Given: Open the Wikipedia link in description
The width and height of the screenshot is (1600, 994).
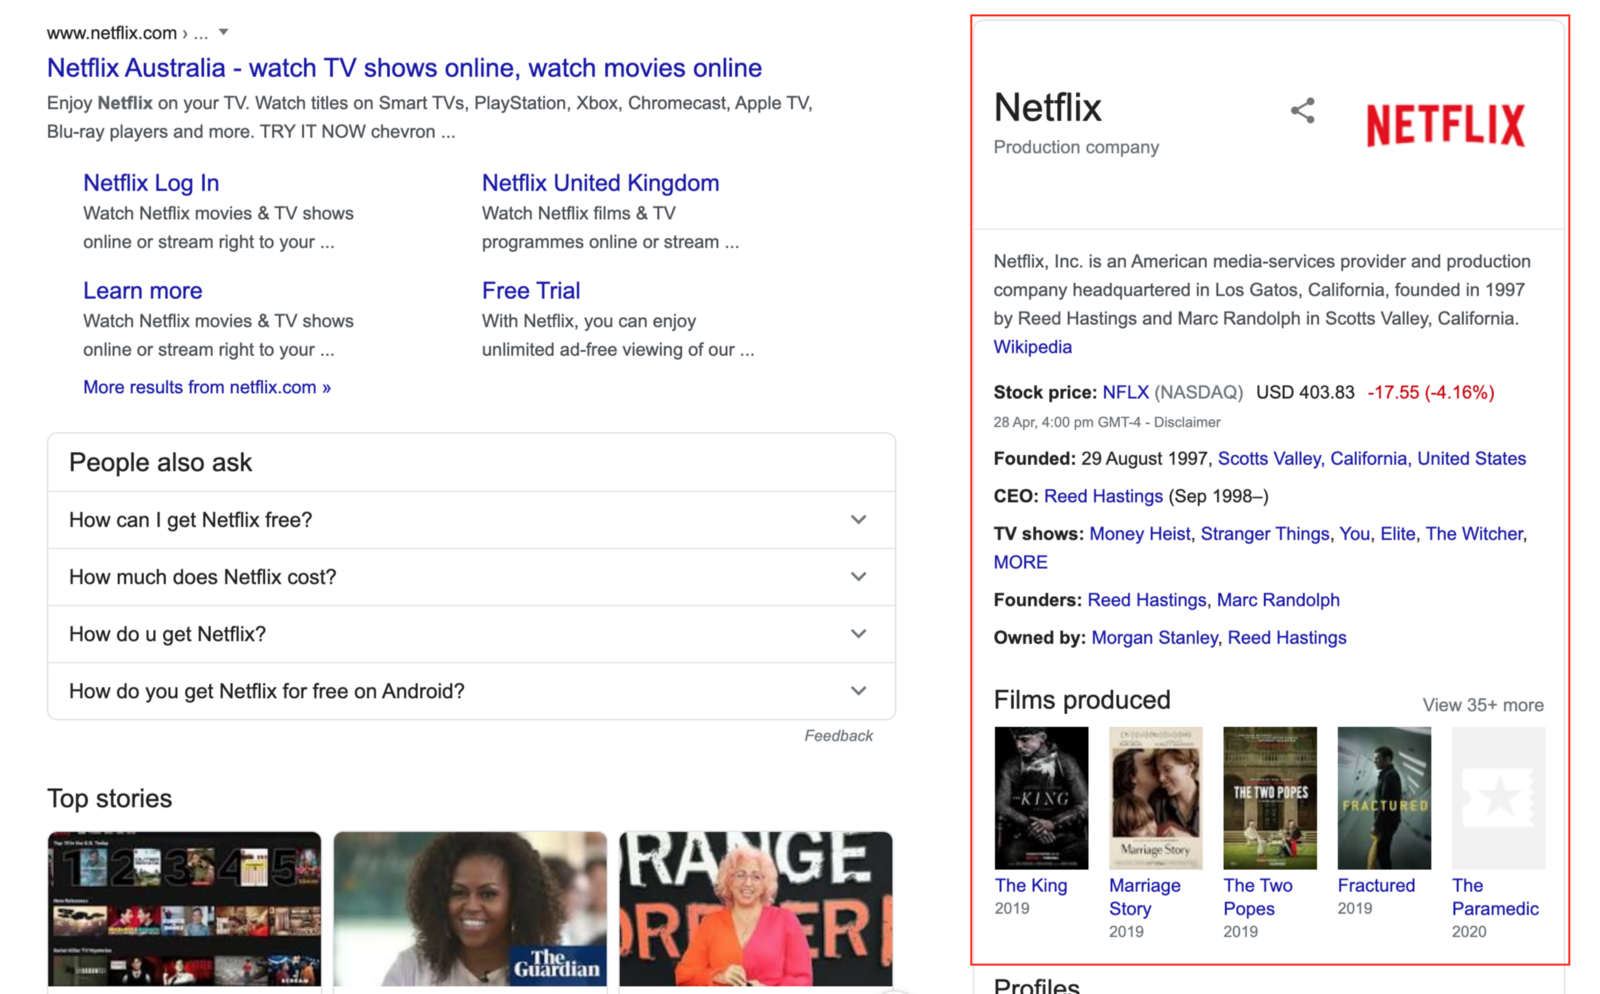Looking at the screenshot, I should tap(1032, 347).
